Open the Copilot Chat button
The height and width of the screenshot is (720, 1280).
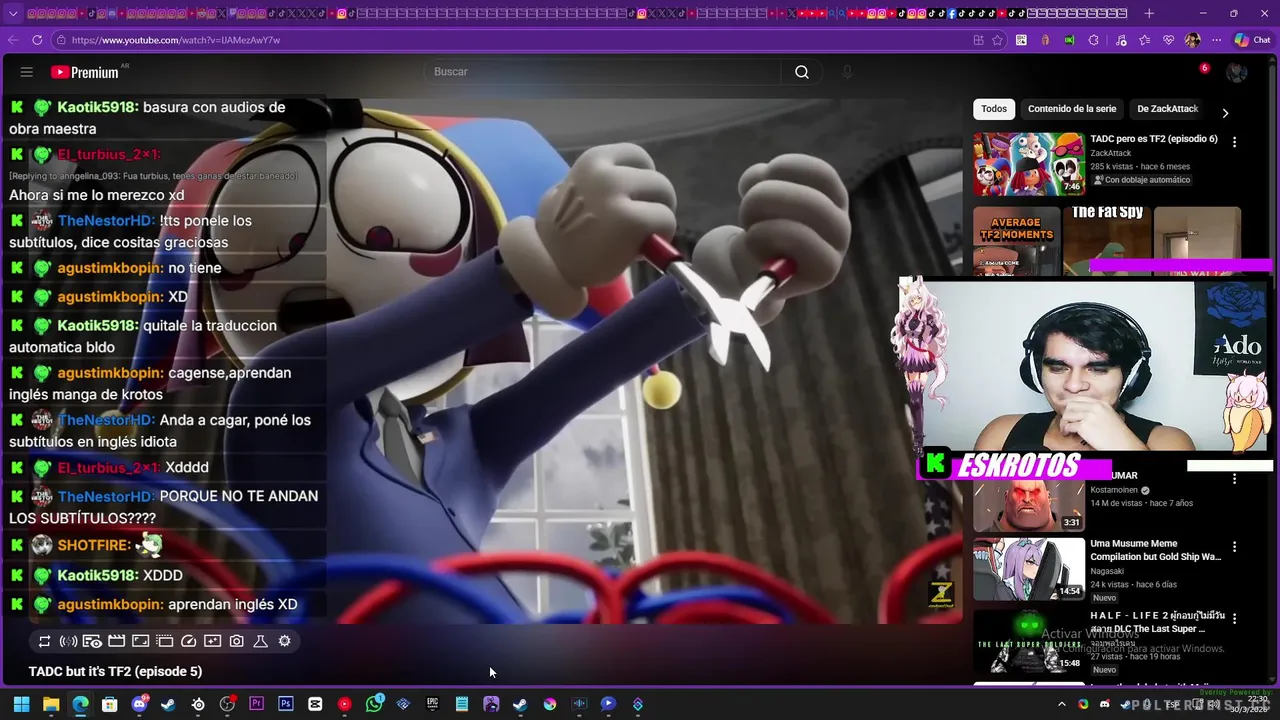tap(1252, 40)
